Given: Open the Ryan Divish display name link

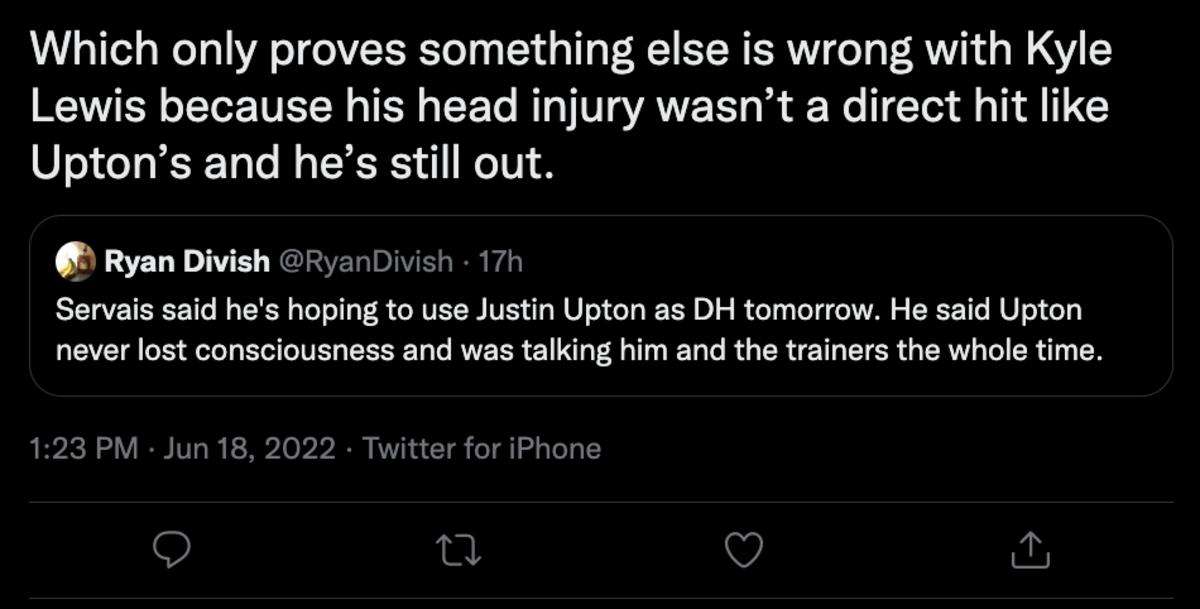Looking at the screenshot, I should point(186,262).
